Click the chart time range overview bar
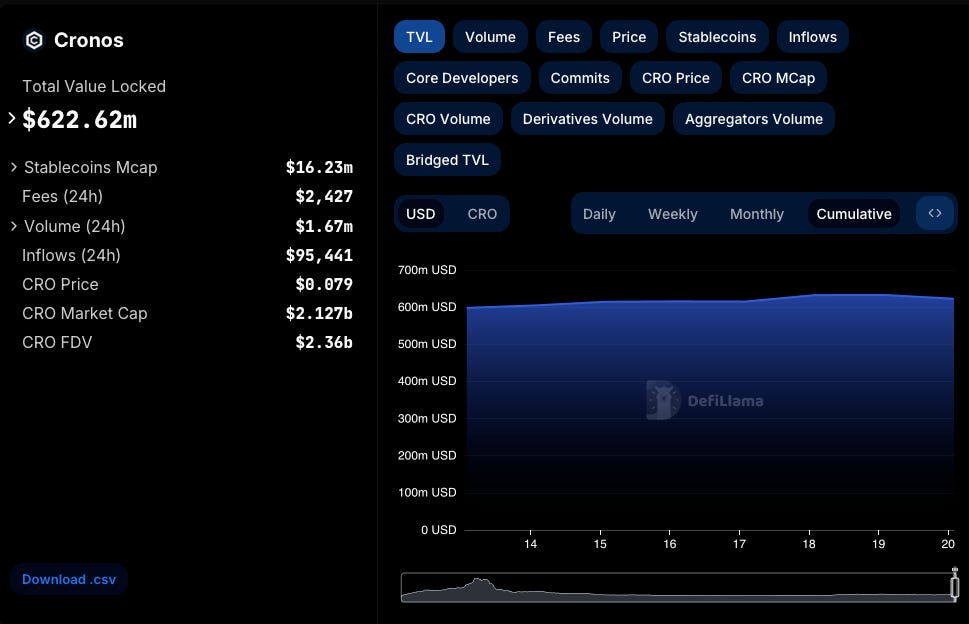Image resolution: width=969 pixels, height=624 pixels. pyautogui.click(x=677, y=587)
